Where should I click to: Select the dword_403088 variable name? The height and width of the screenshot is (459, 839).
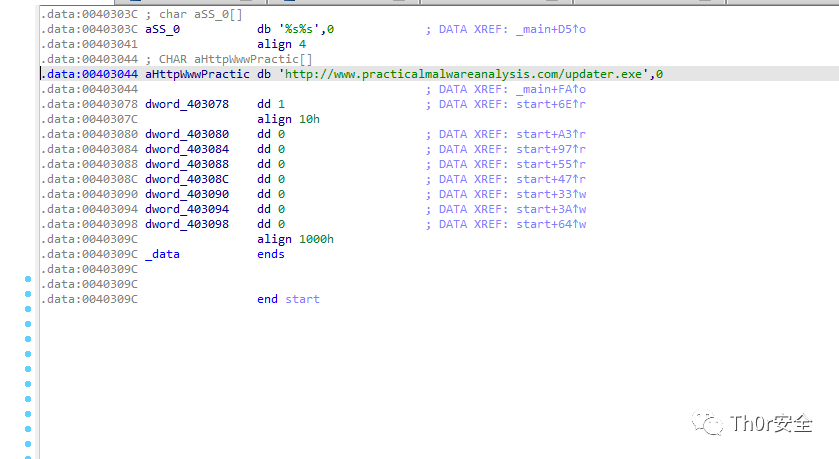(x=187, y=164)
